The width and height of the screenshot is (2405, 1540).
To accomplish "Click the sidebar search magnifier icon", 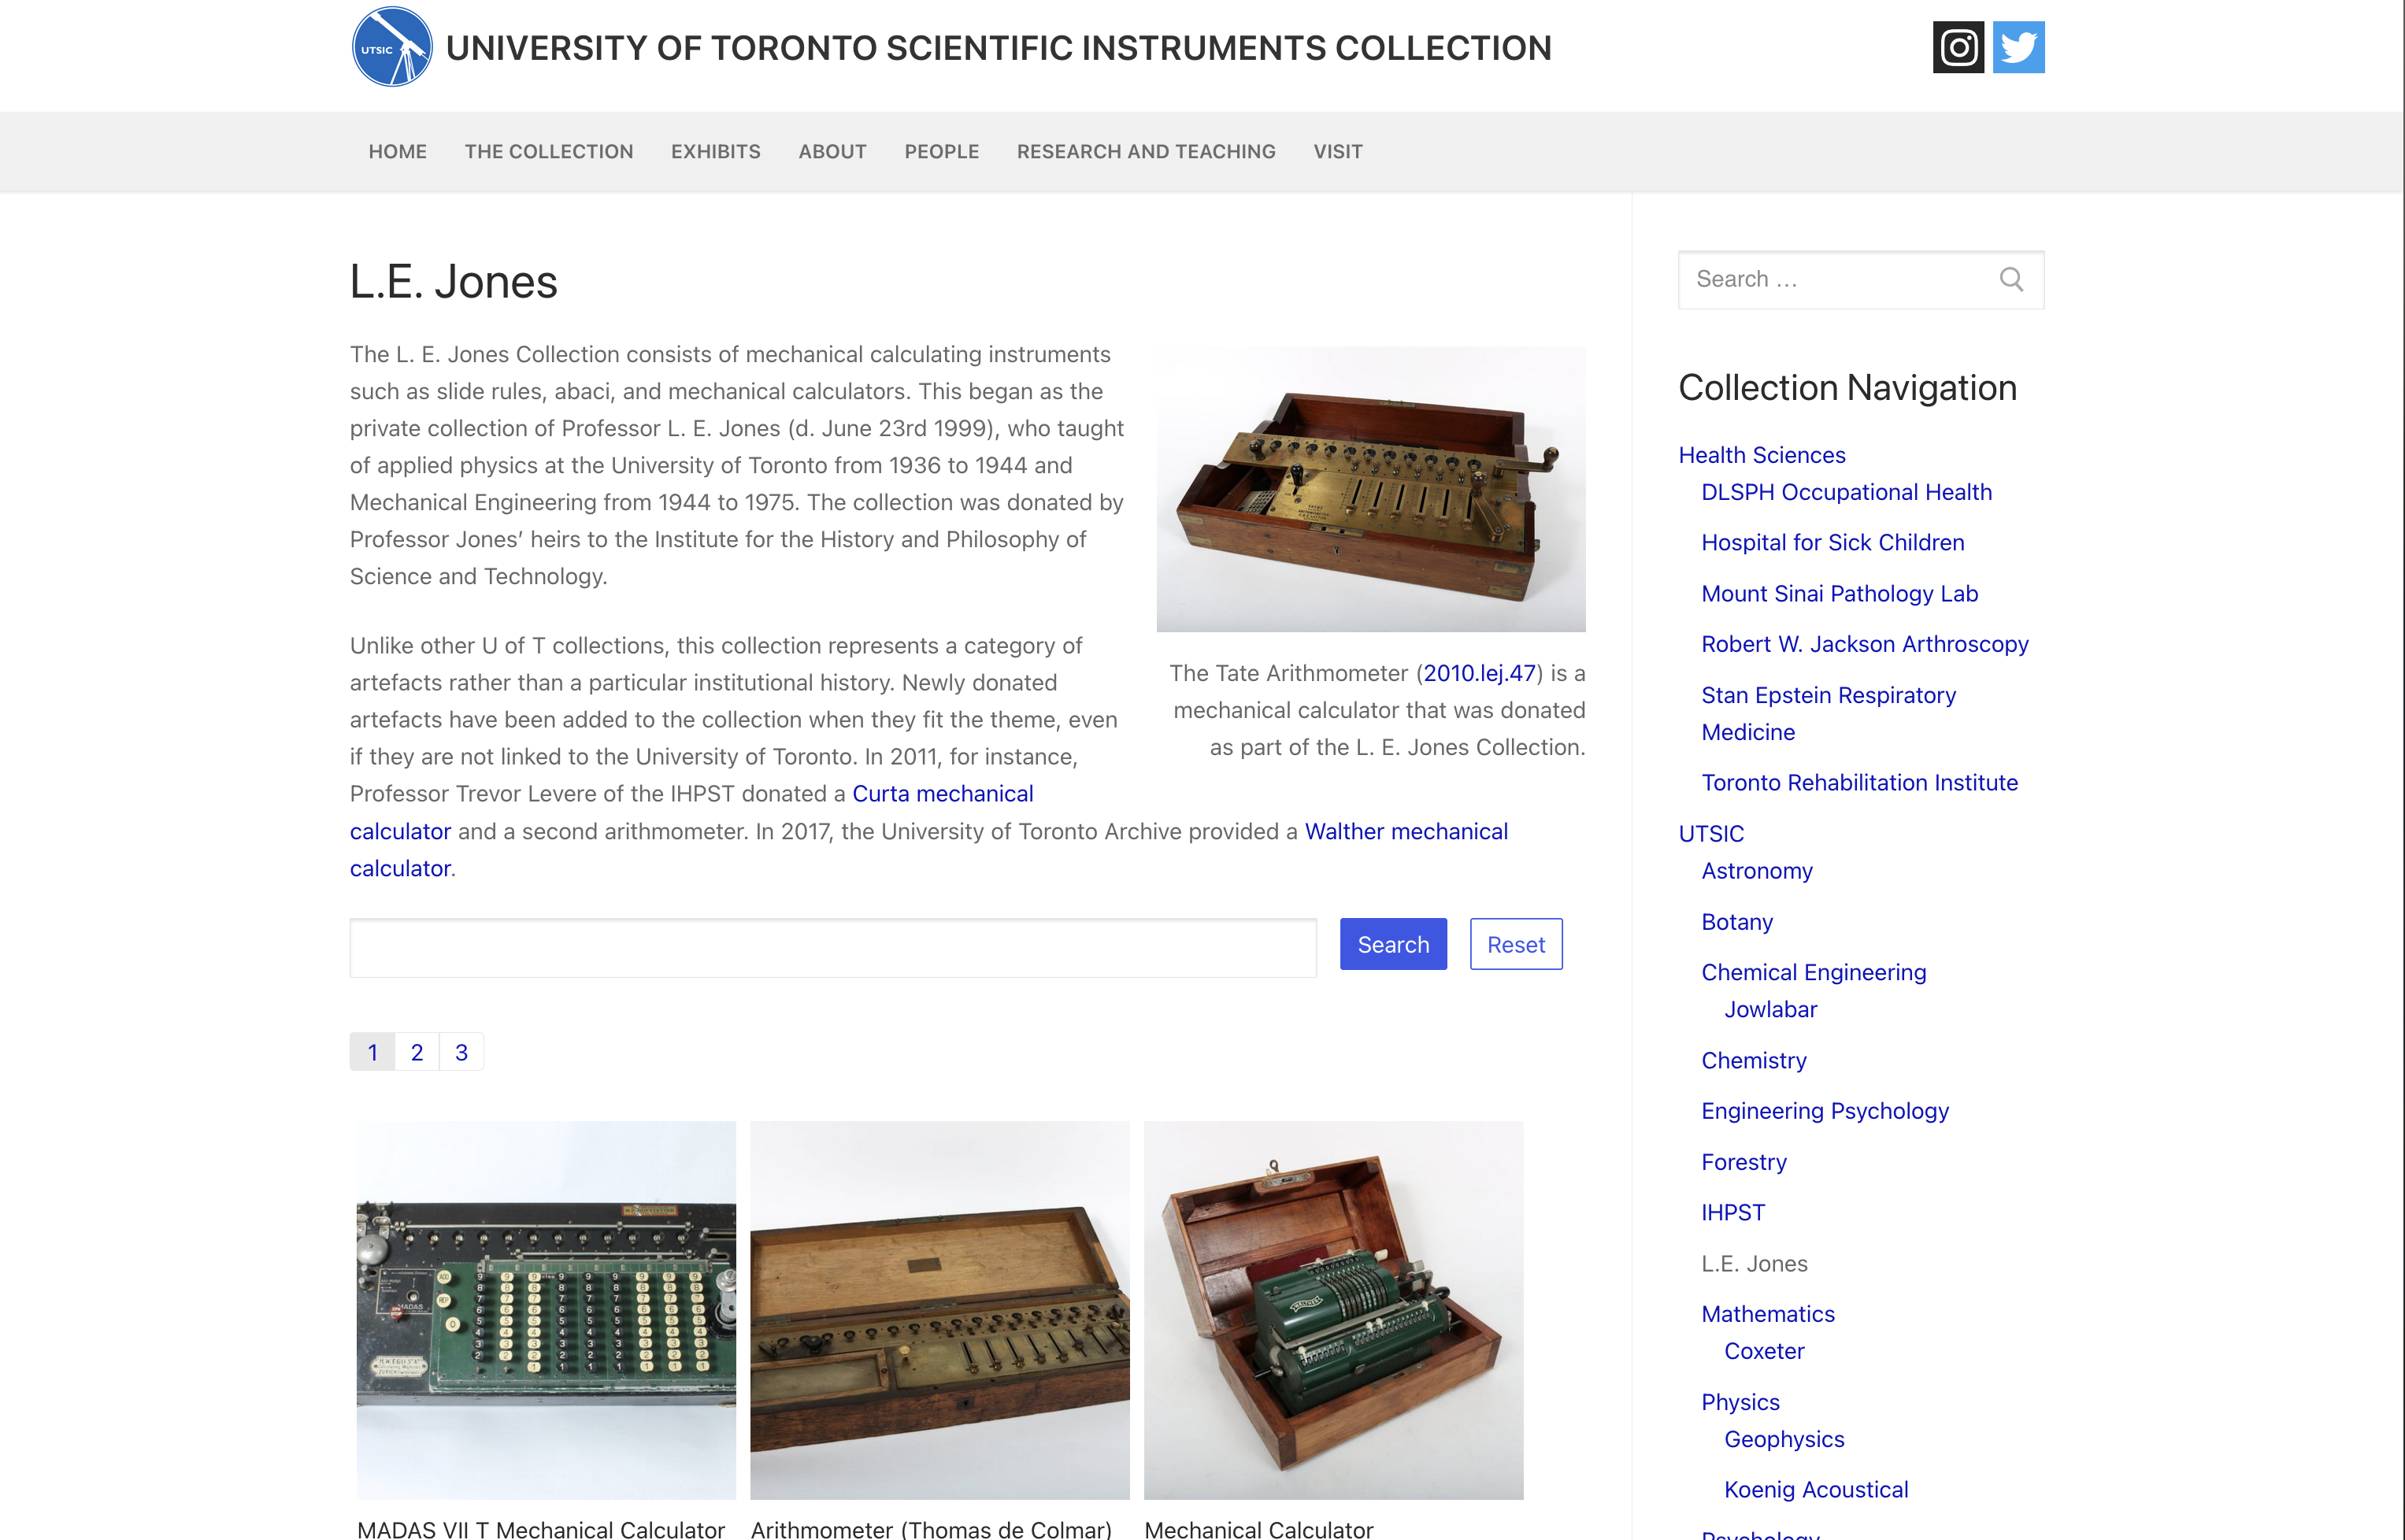I will [x=2011, y=279].
